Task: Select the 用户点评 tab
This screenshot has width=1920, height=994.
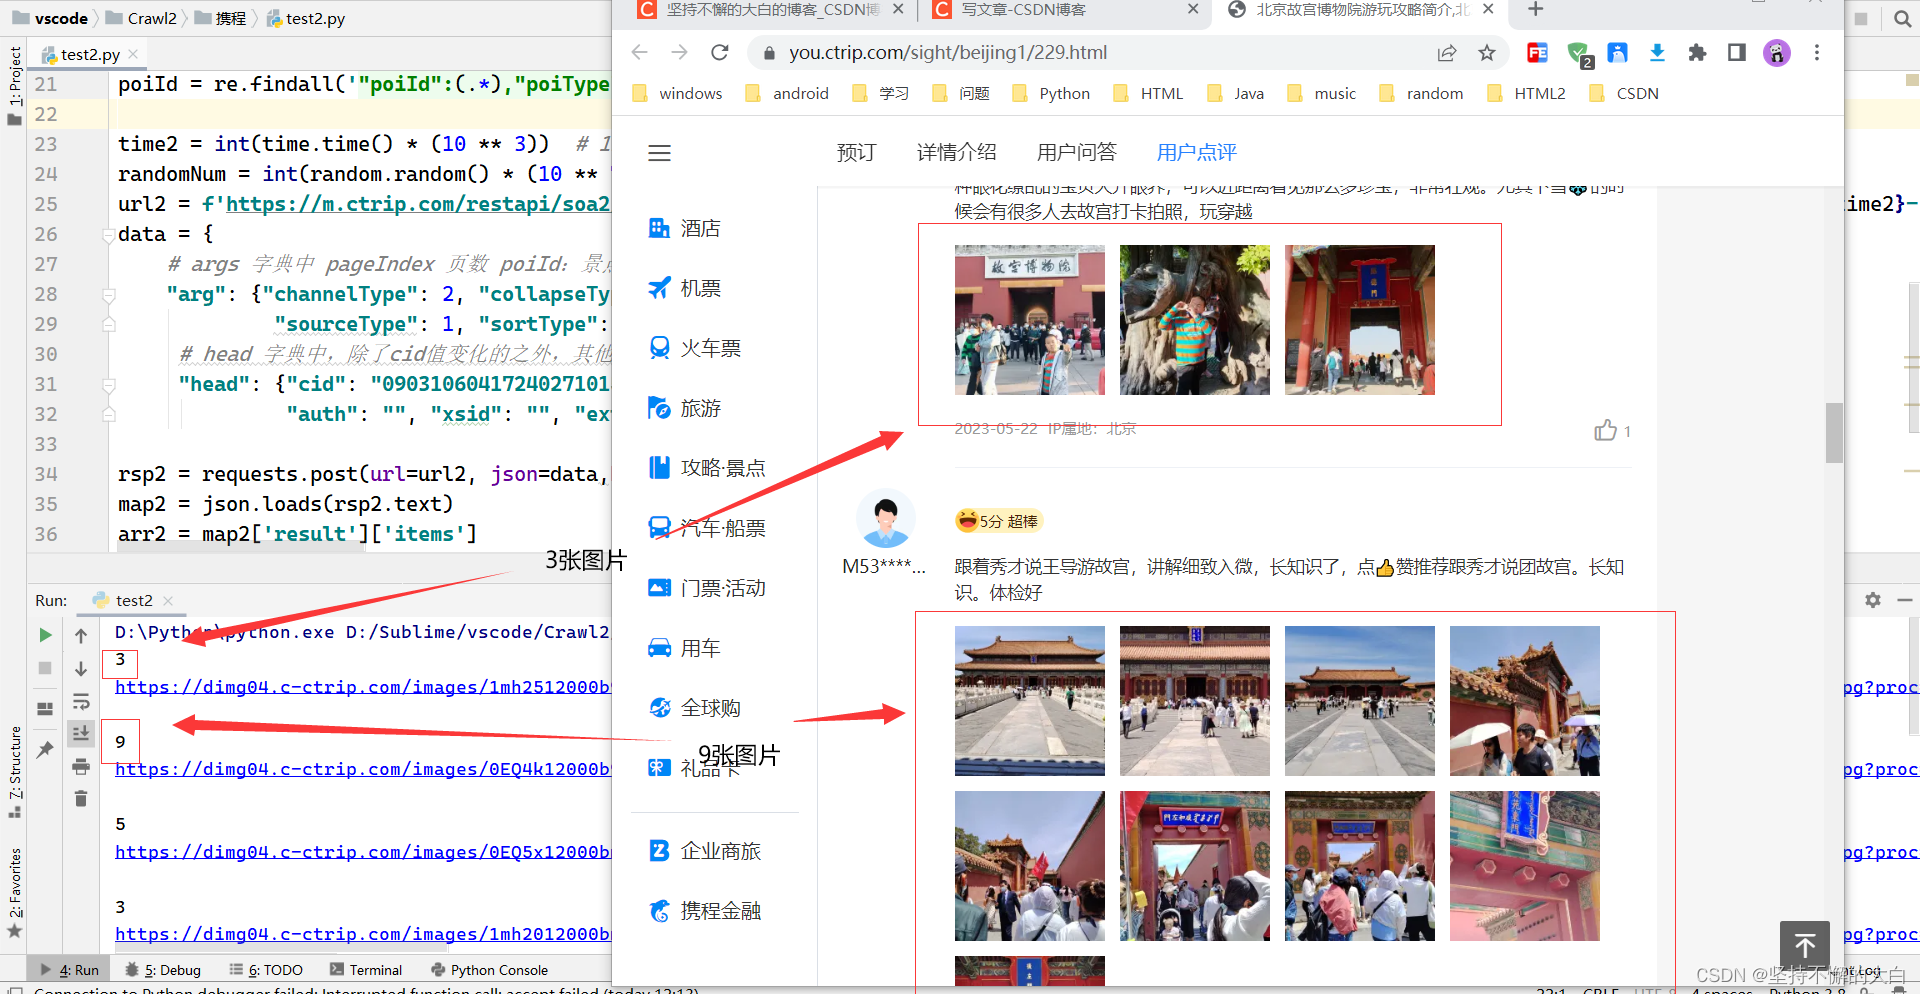Action: click(1197, 153)
